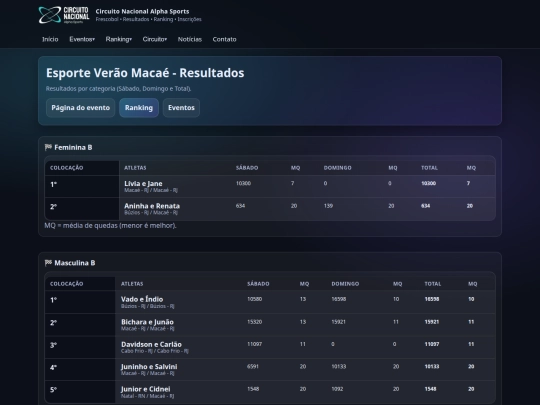Screen dimensions: 540x405
Task: Click the Sábado score 6591
Action: pyautogui.click(x=253, y=366)
